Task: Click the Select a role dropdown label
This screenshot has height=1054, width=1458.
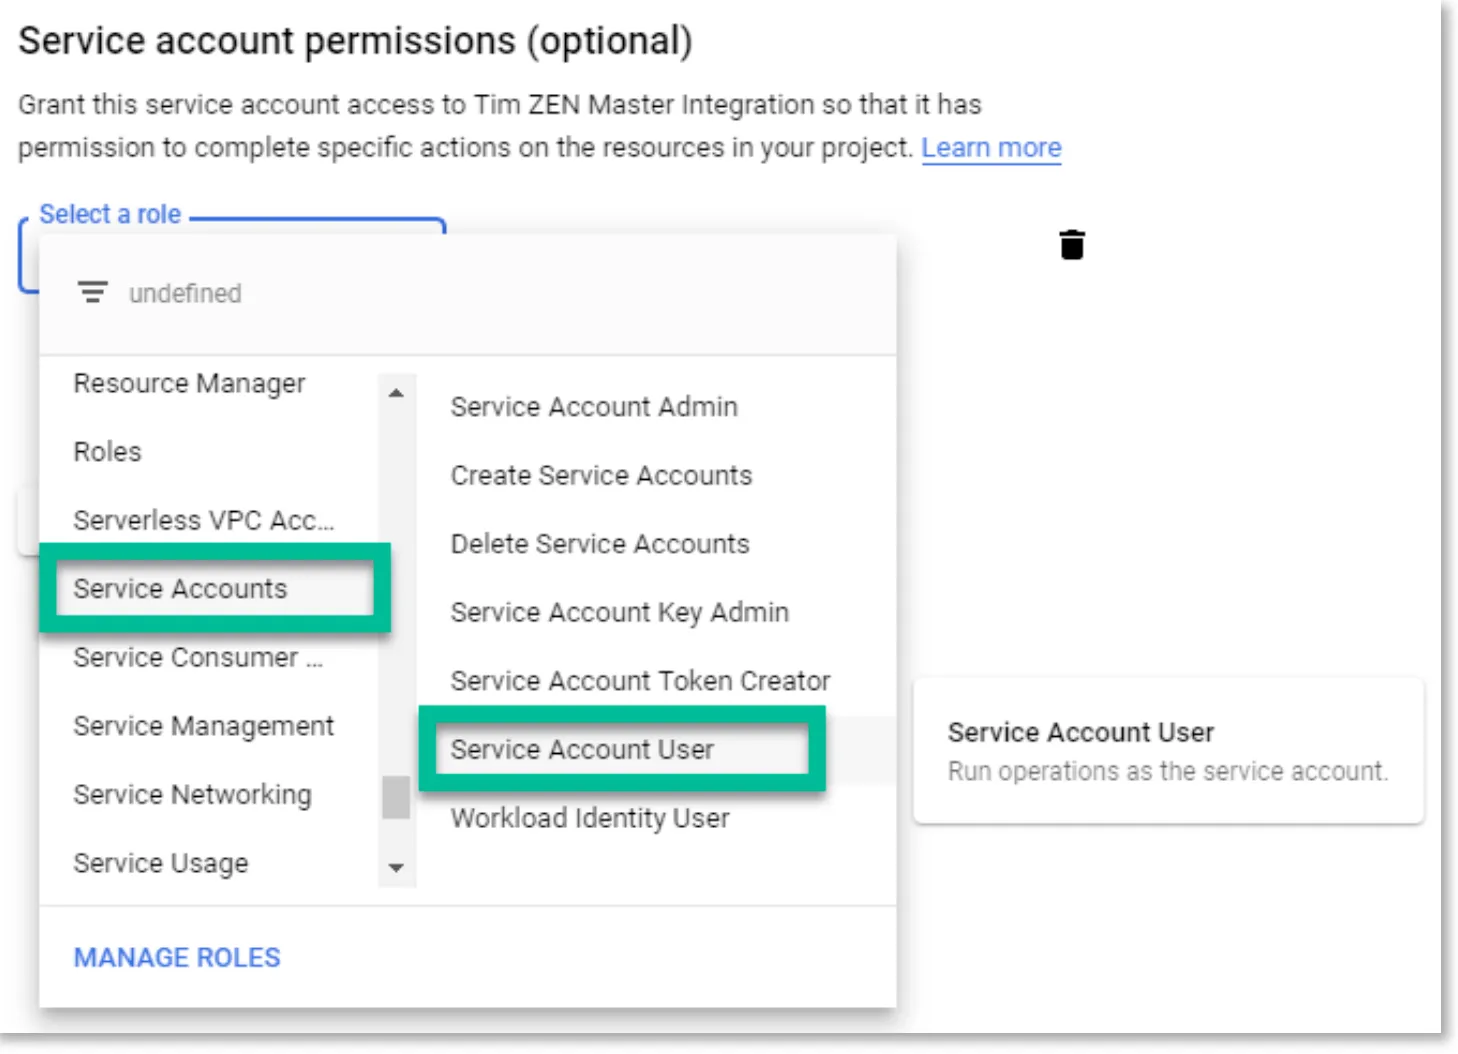Action: (x=110, y=214)
